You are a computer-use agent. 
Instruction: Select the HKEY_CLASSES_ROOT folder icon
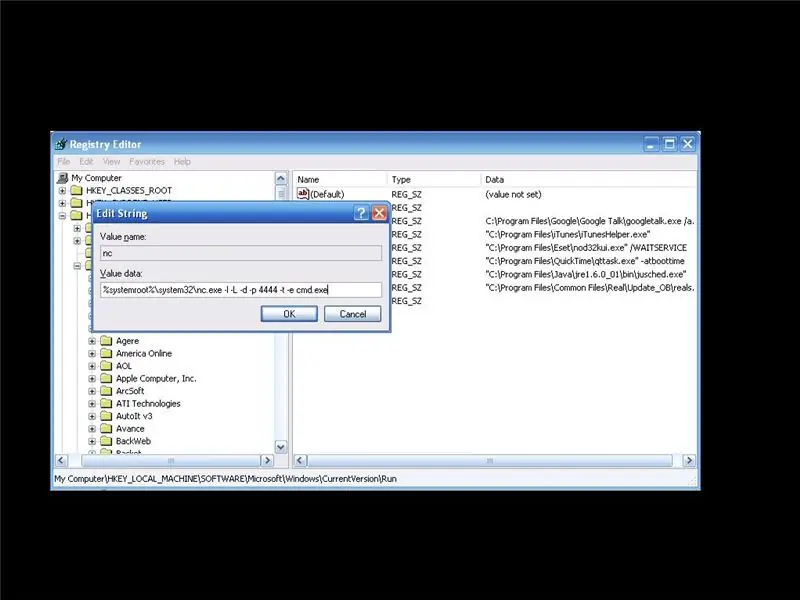pyautogui.click(x=77, y=190)
